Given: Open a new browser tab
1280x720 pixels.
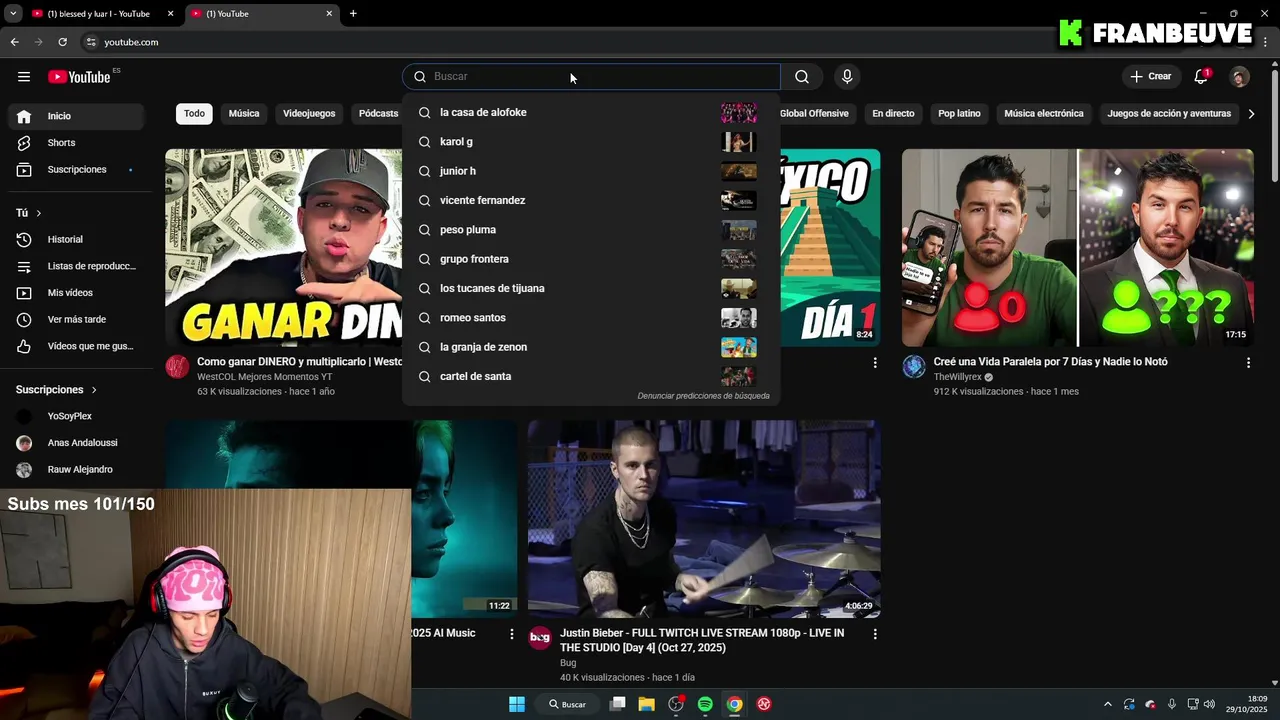Looking at the screenshot, I should click(x=353, y=14).
